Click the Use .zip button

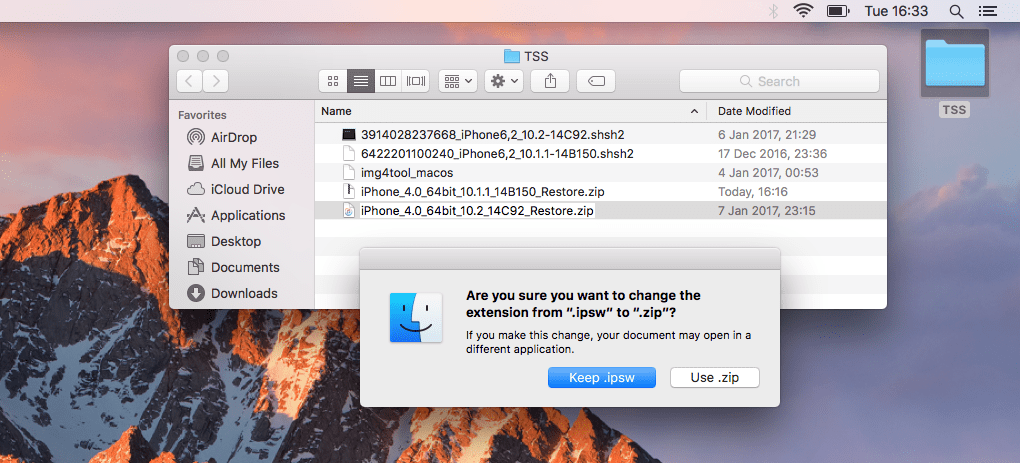tap(715, 377)
